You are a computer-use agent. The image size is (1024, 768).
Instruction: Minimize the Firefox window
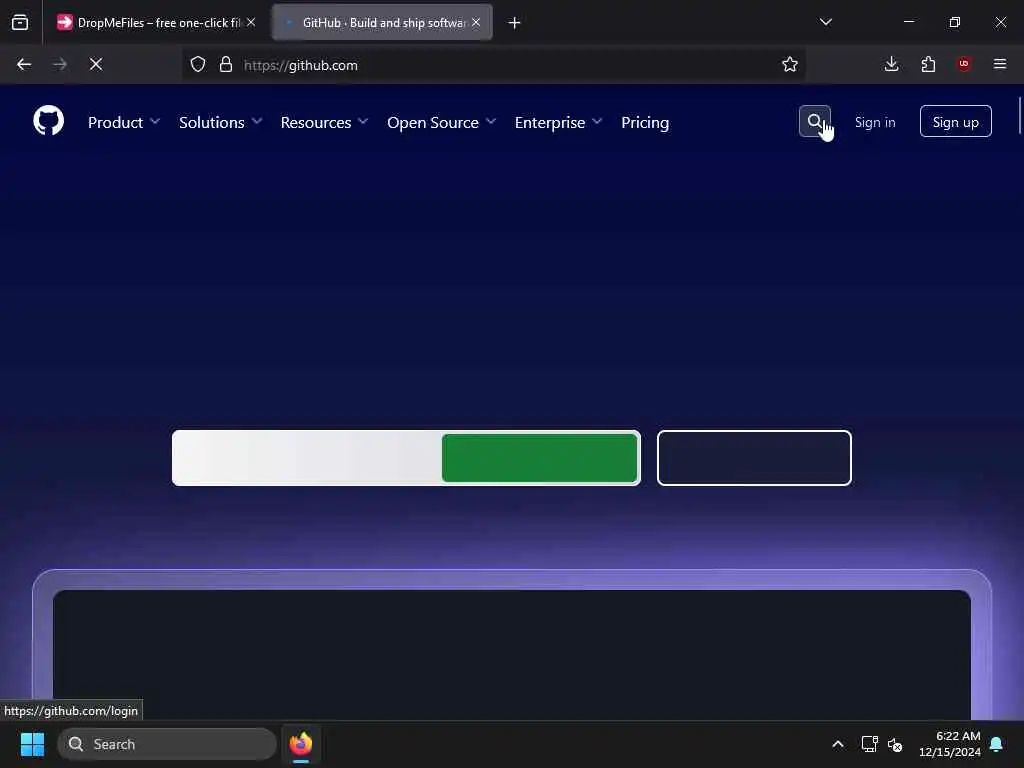tap(909, 22)
